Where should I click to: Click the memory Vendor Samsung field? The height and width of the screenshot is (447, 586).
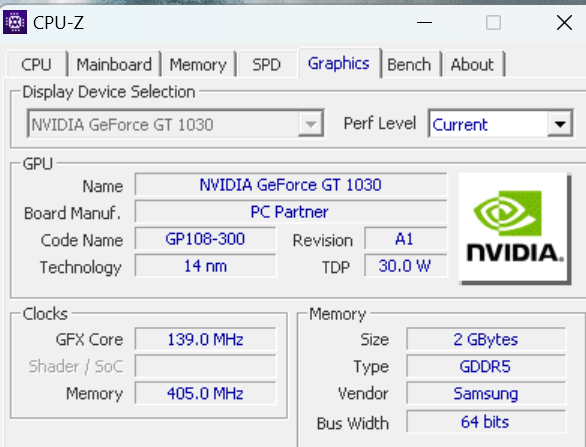486,393
